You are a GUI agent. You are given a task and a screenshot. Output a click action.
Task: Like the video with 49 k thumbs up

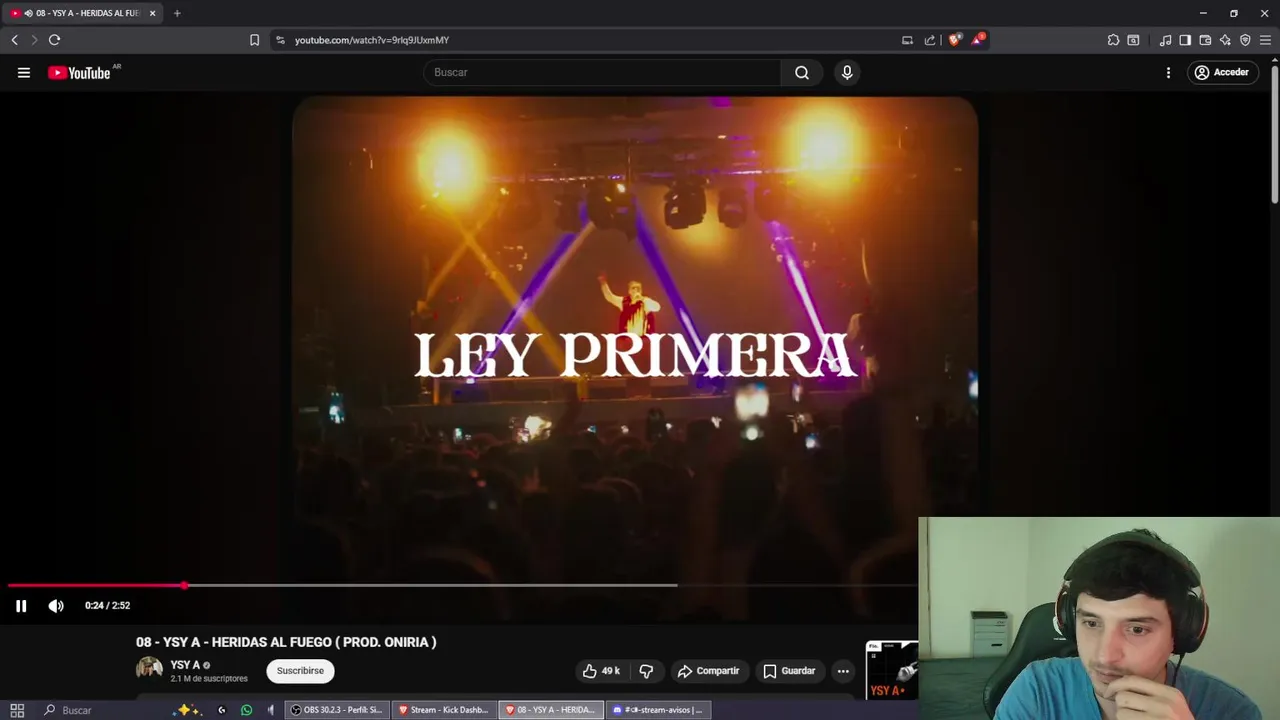(601, 671)
